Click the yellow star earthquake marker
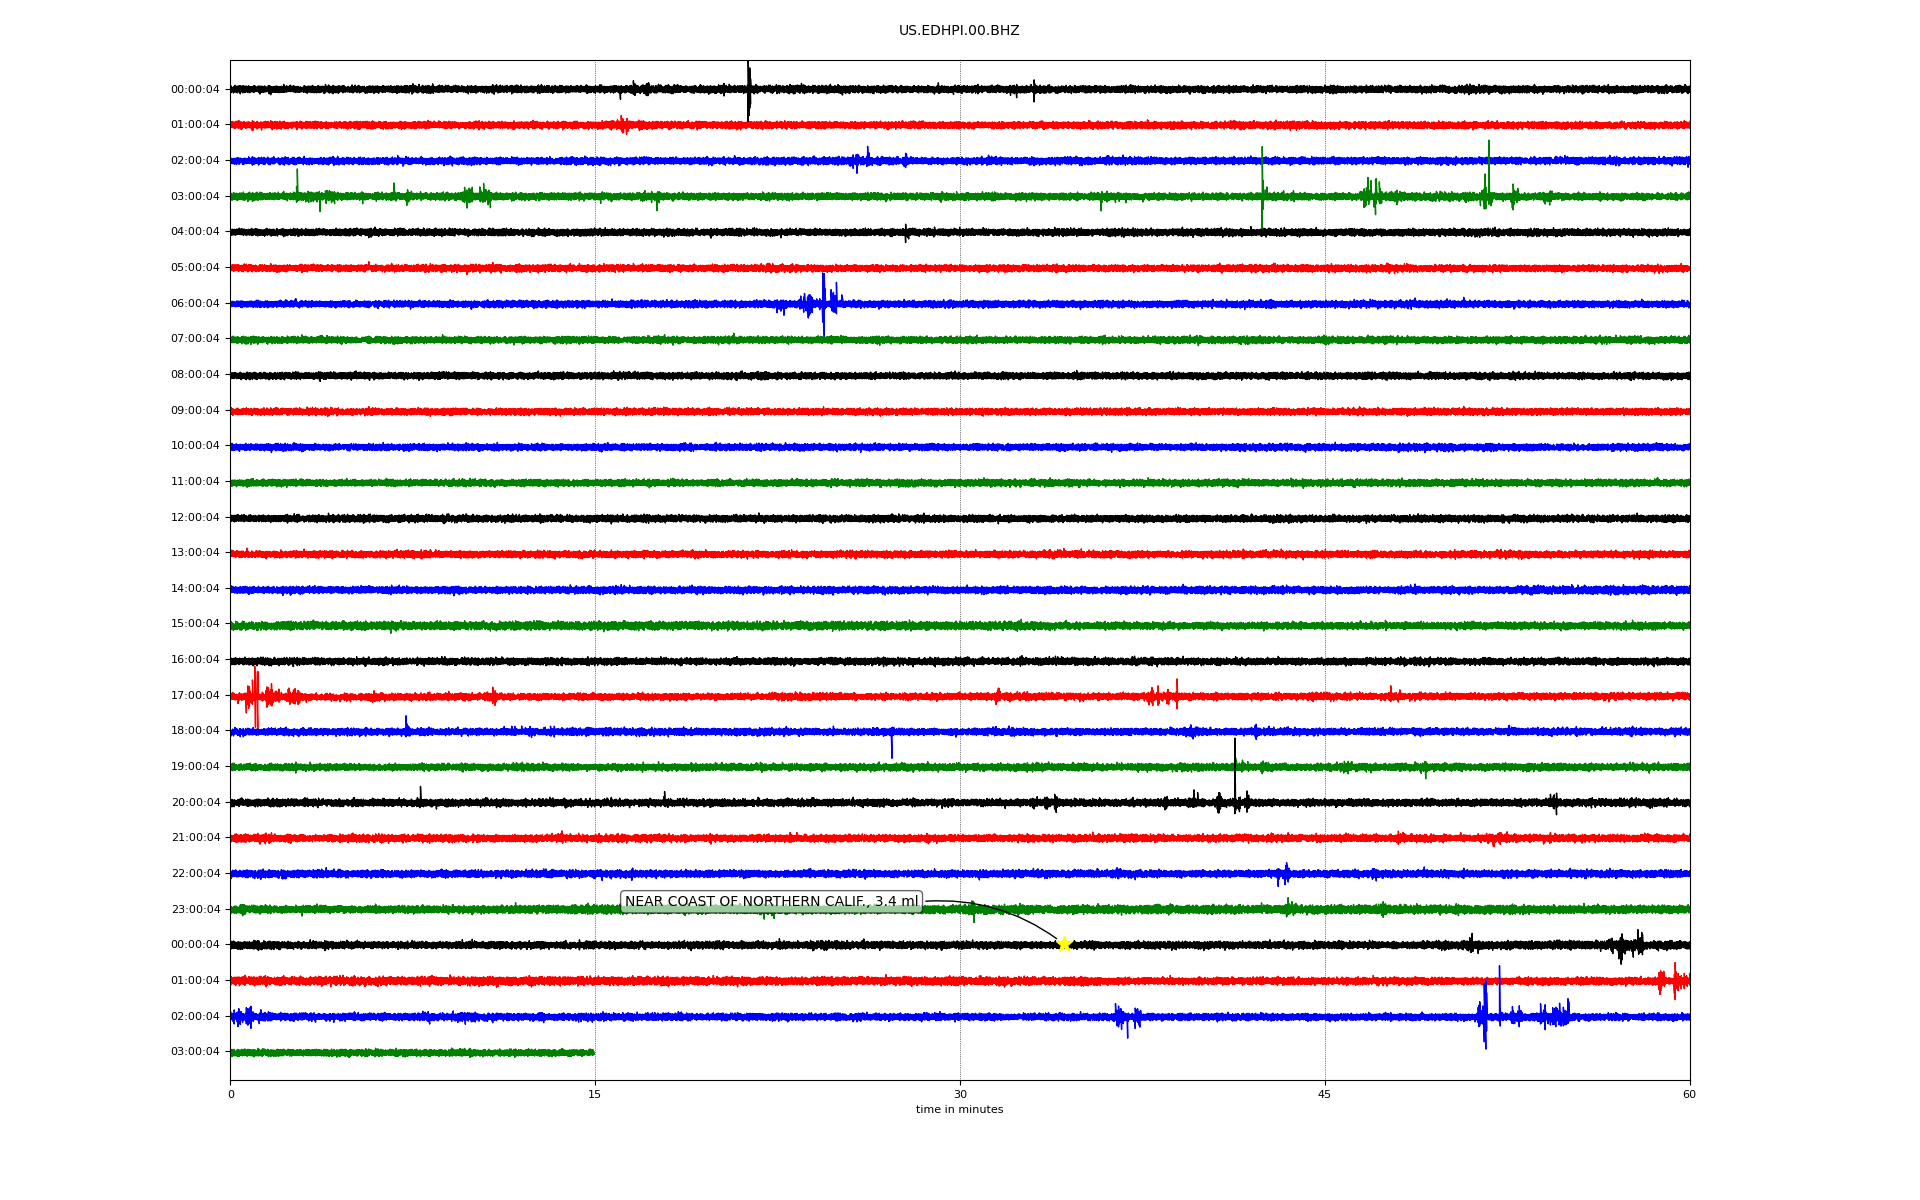 1064,944
